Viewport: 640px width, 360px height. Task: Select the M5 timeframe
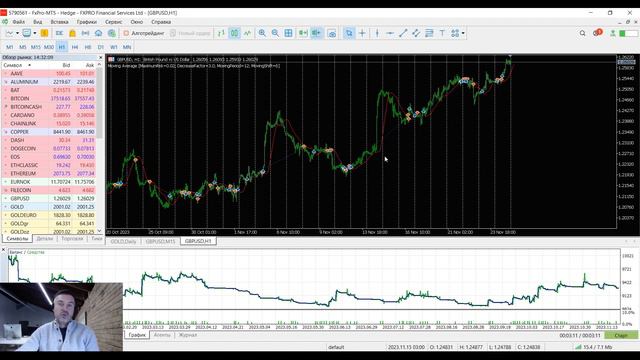pyautogui.click(x=23, y=47)
